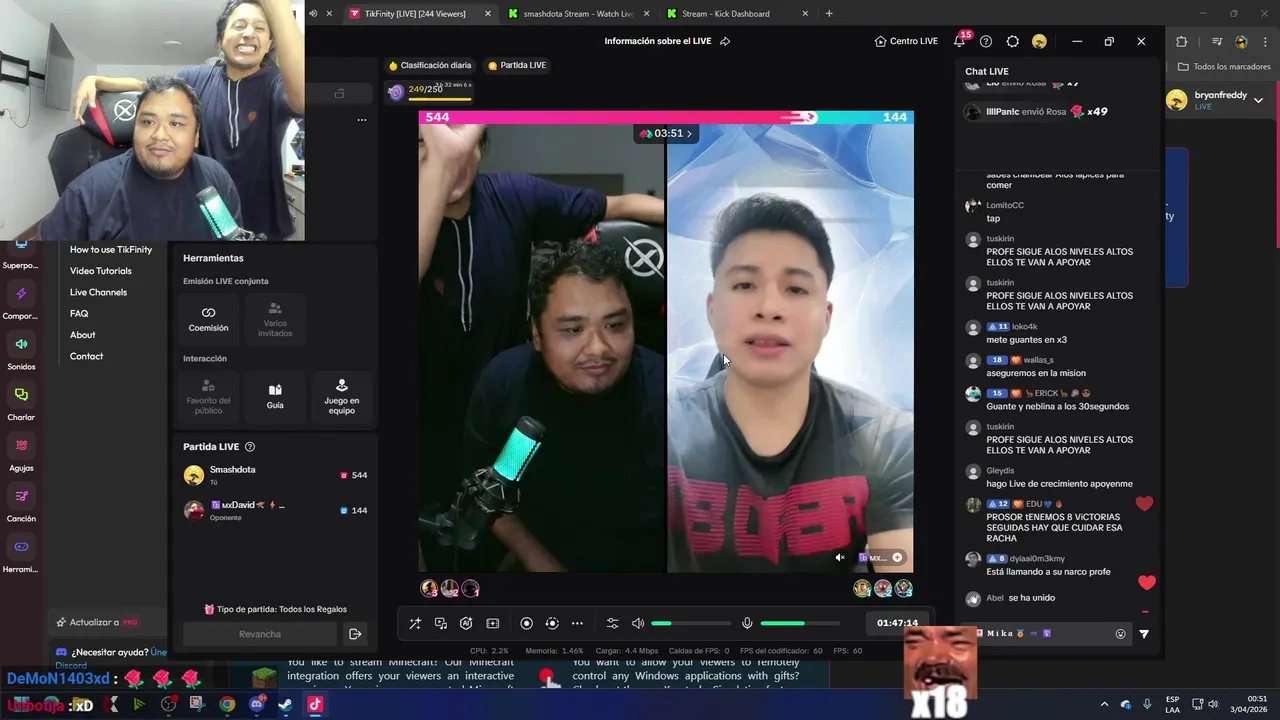The image size is (1280, 720).
Task: Open a new browser tab
Action: 829,14
